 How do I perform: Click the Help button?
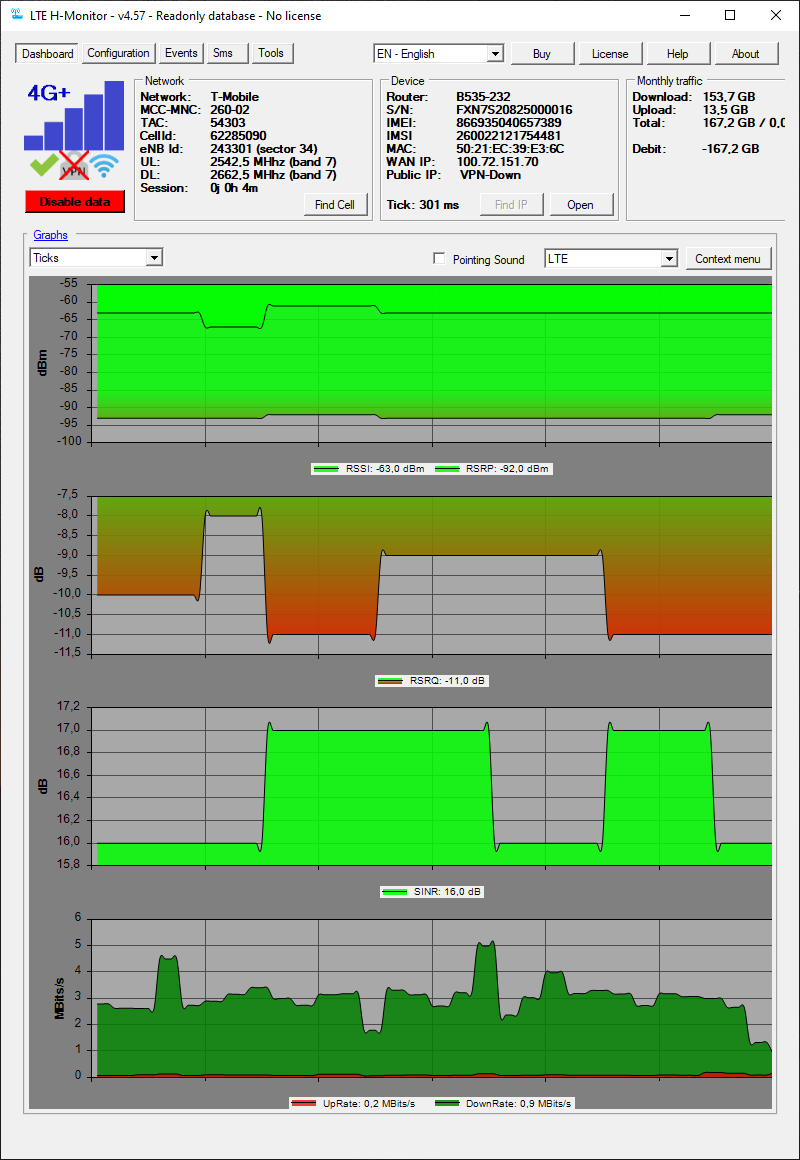point(677,54)
